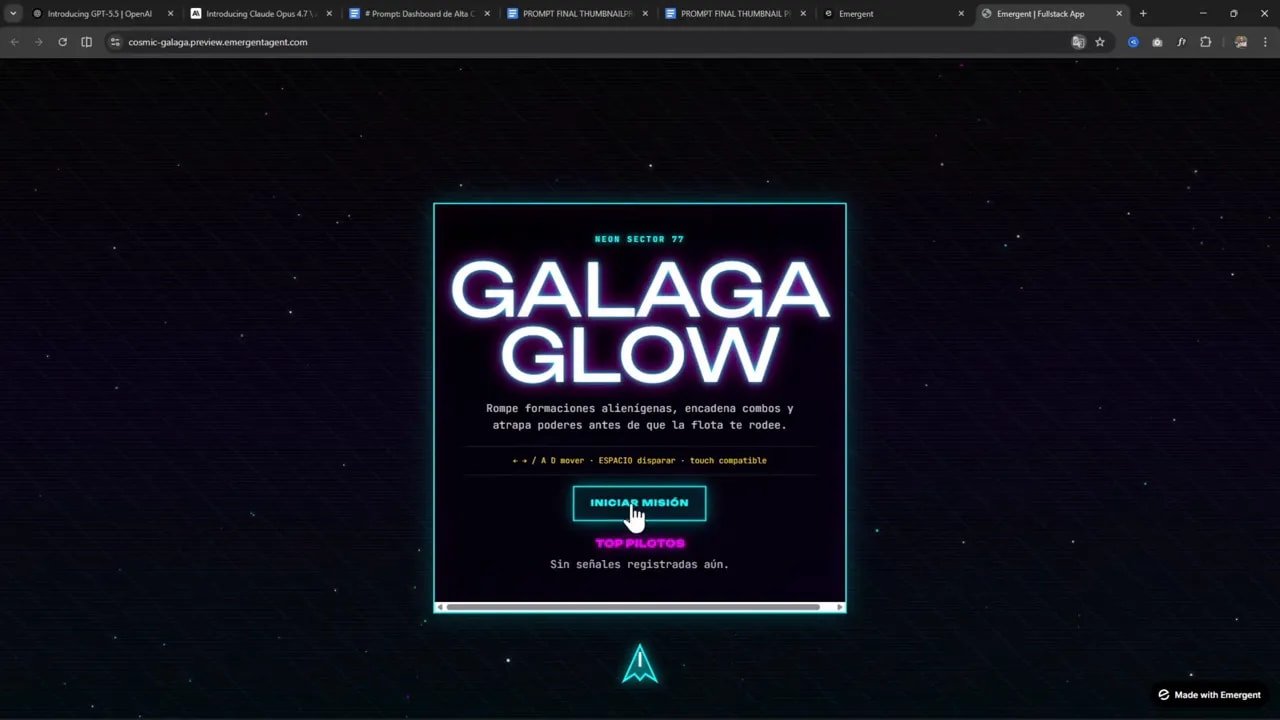Open the Made with Emergent badge
1280x720 pixels.
(1209, 695)
